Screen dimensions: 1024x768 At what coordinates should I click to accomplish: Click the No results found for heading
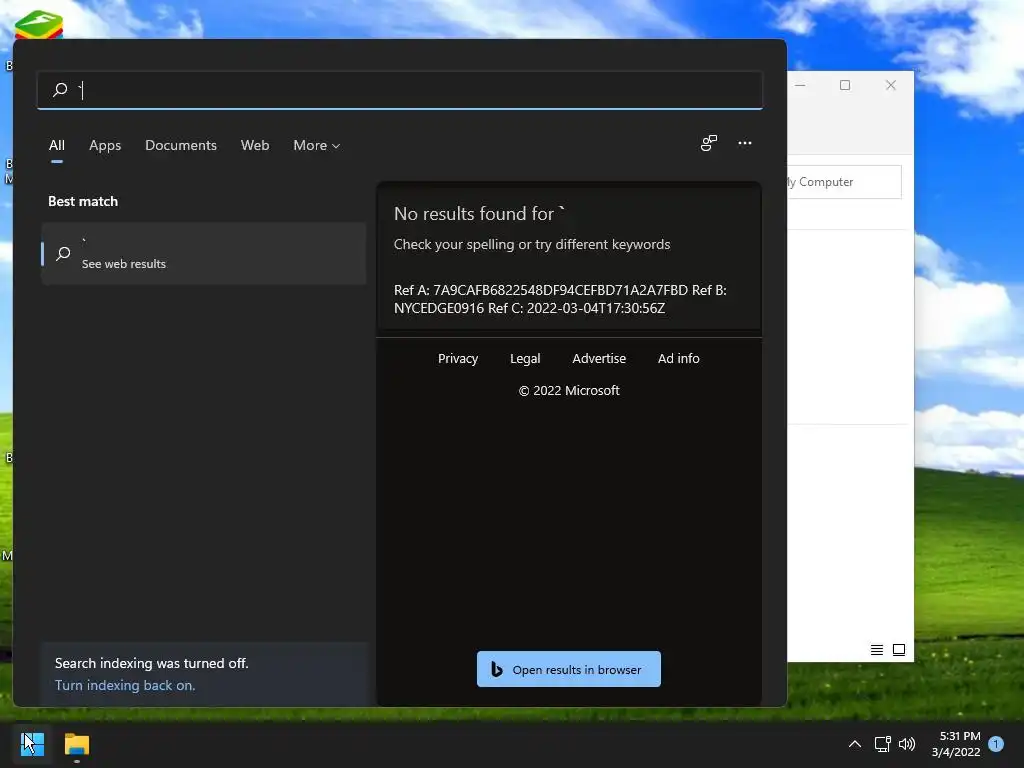point(479,214)
